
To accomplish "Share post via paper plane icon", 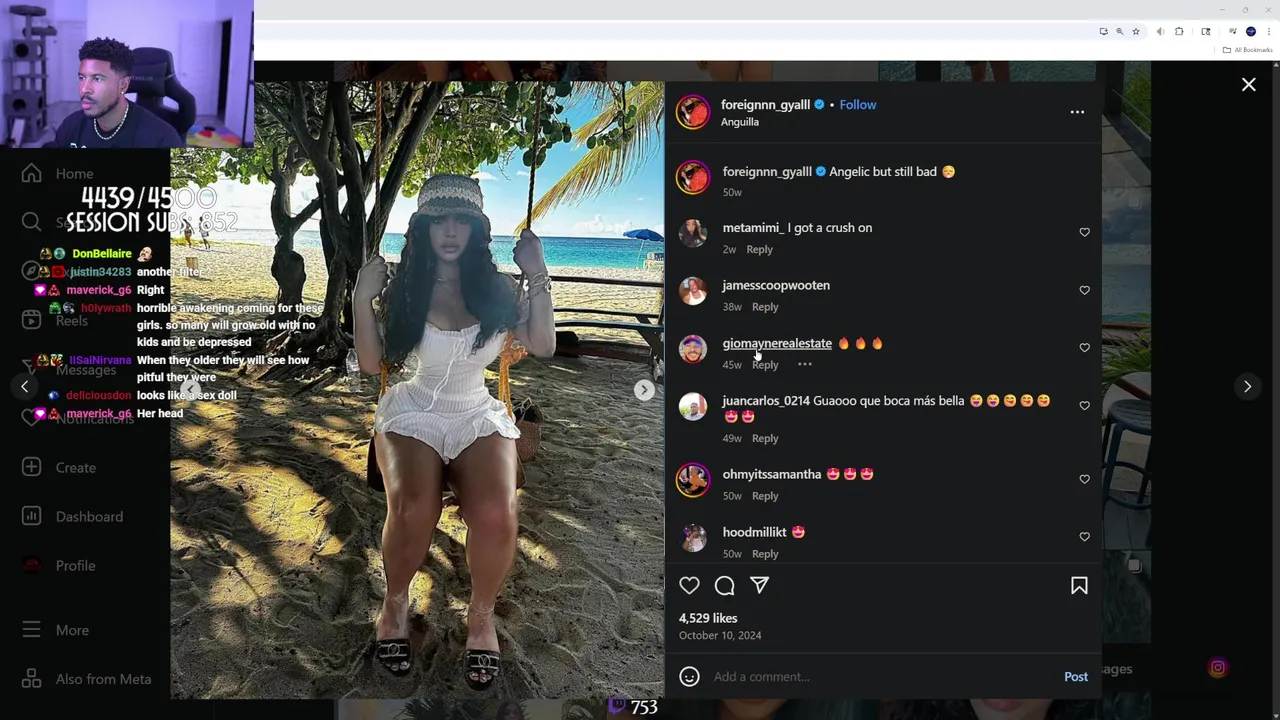I will point(760,586).
